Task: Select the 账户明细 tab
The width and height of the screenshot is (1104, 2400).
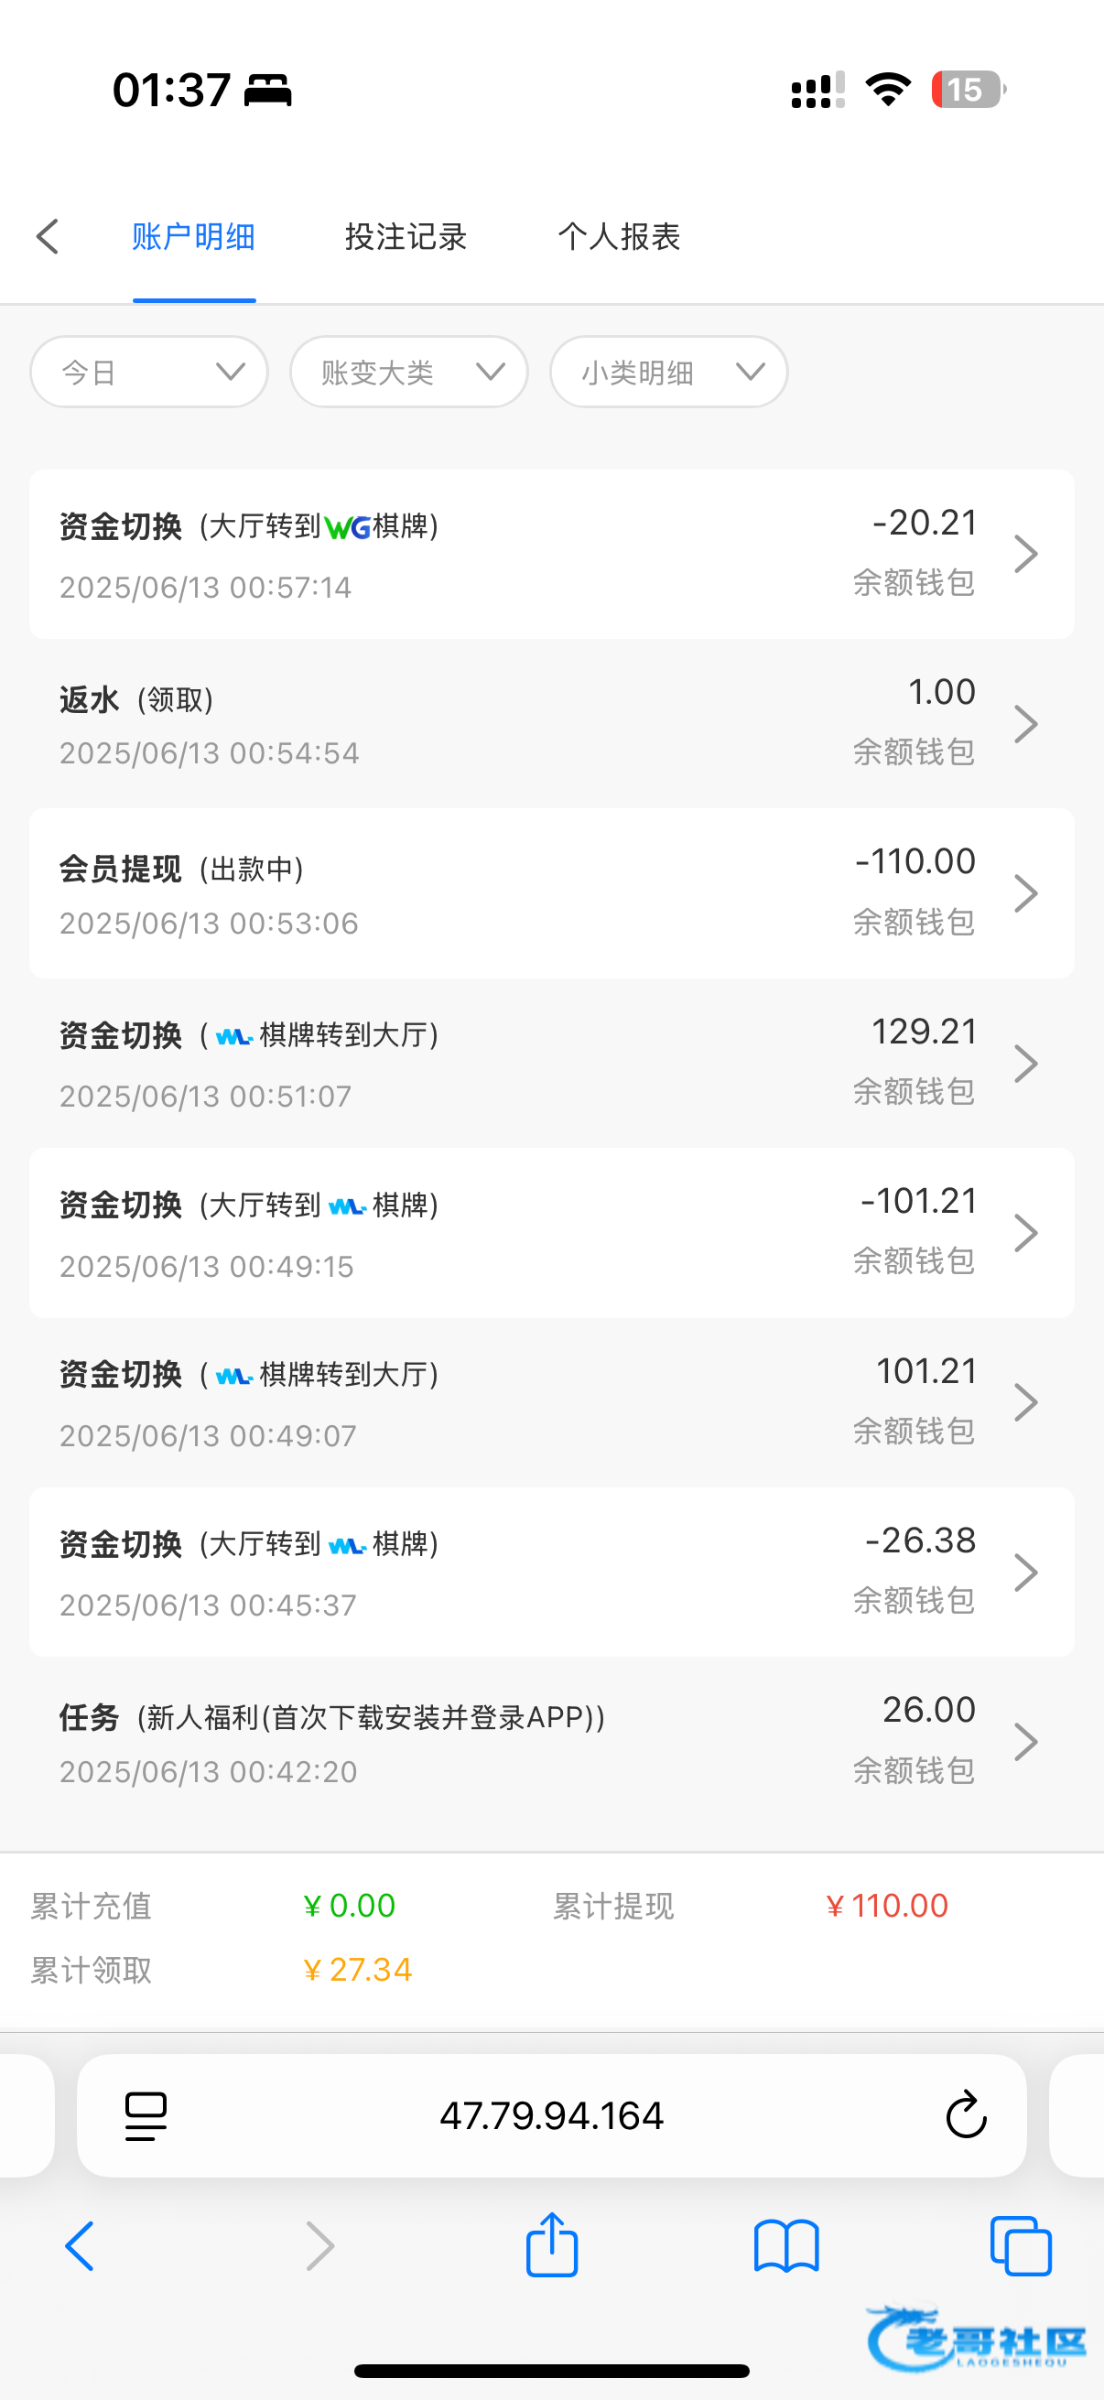Action: pos(194,237)
